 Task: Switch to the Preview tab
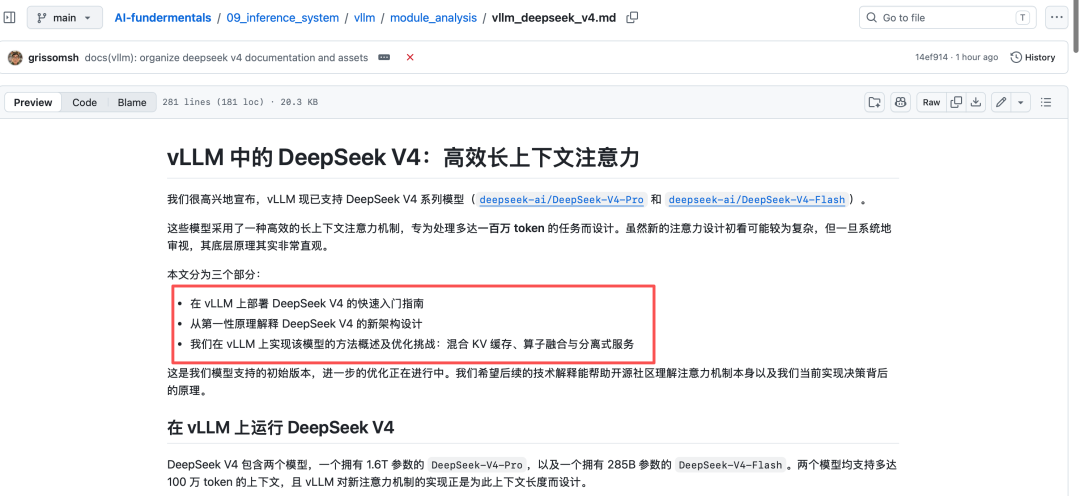[33, 102]
